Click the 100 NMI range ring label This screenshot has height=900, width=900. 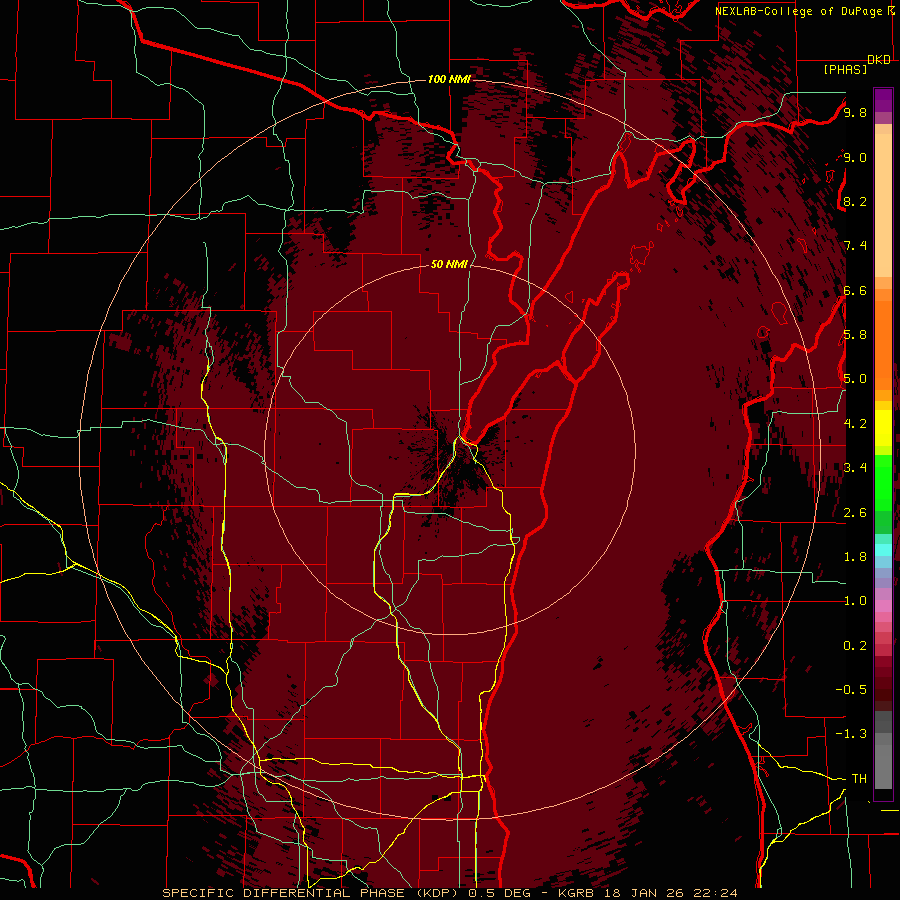coord(449,79)
